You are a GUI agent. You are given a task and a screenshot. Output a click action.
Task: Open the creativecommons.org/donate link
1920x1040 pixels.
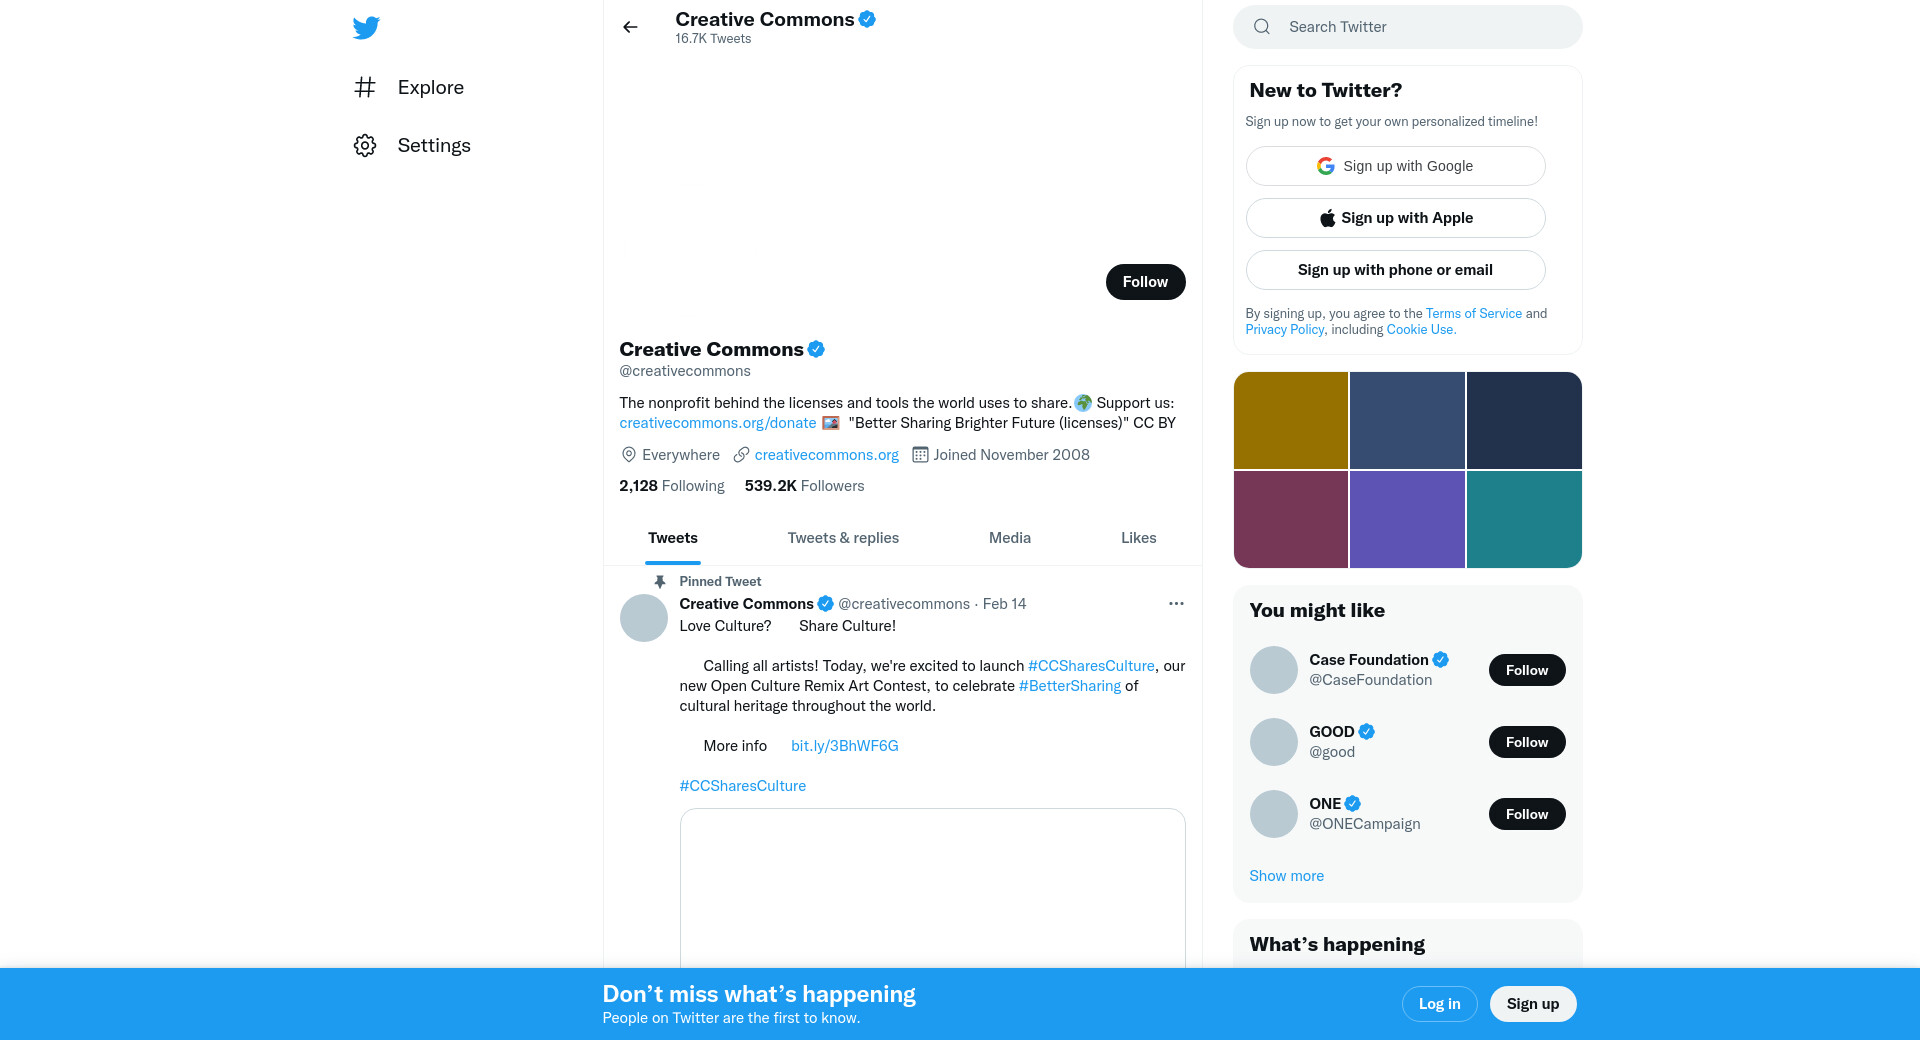(717, 423)
